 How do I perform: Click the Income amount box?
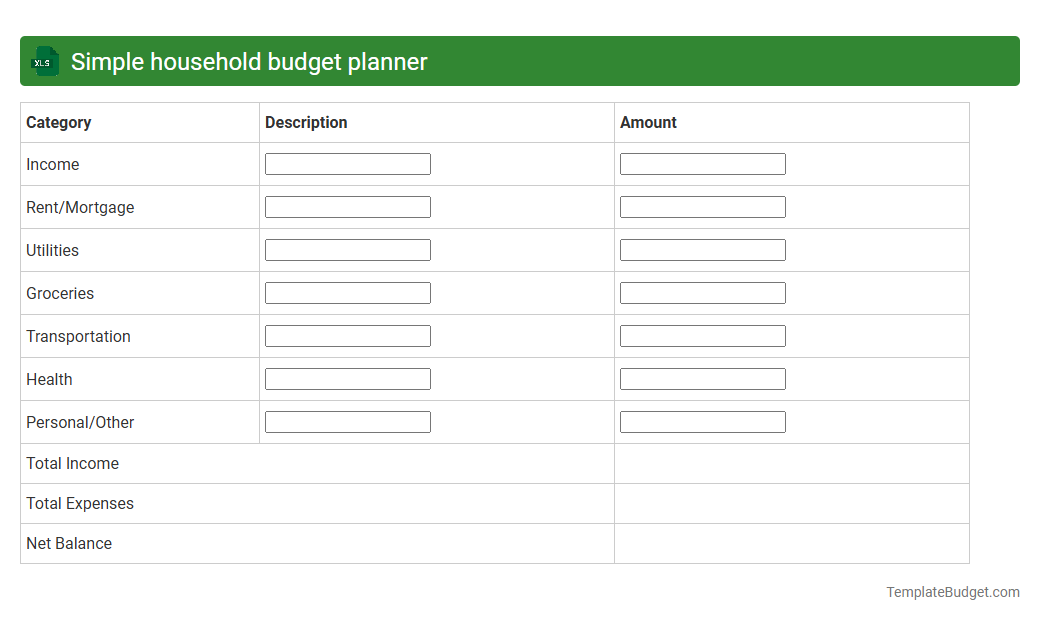[x=702, y=163]
